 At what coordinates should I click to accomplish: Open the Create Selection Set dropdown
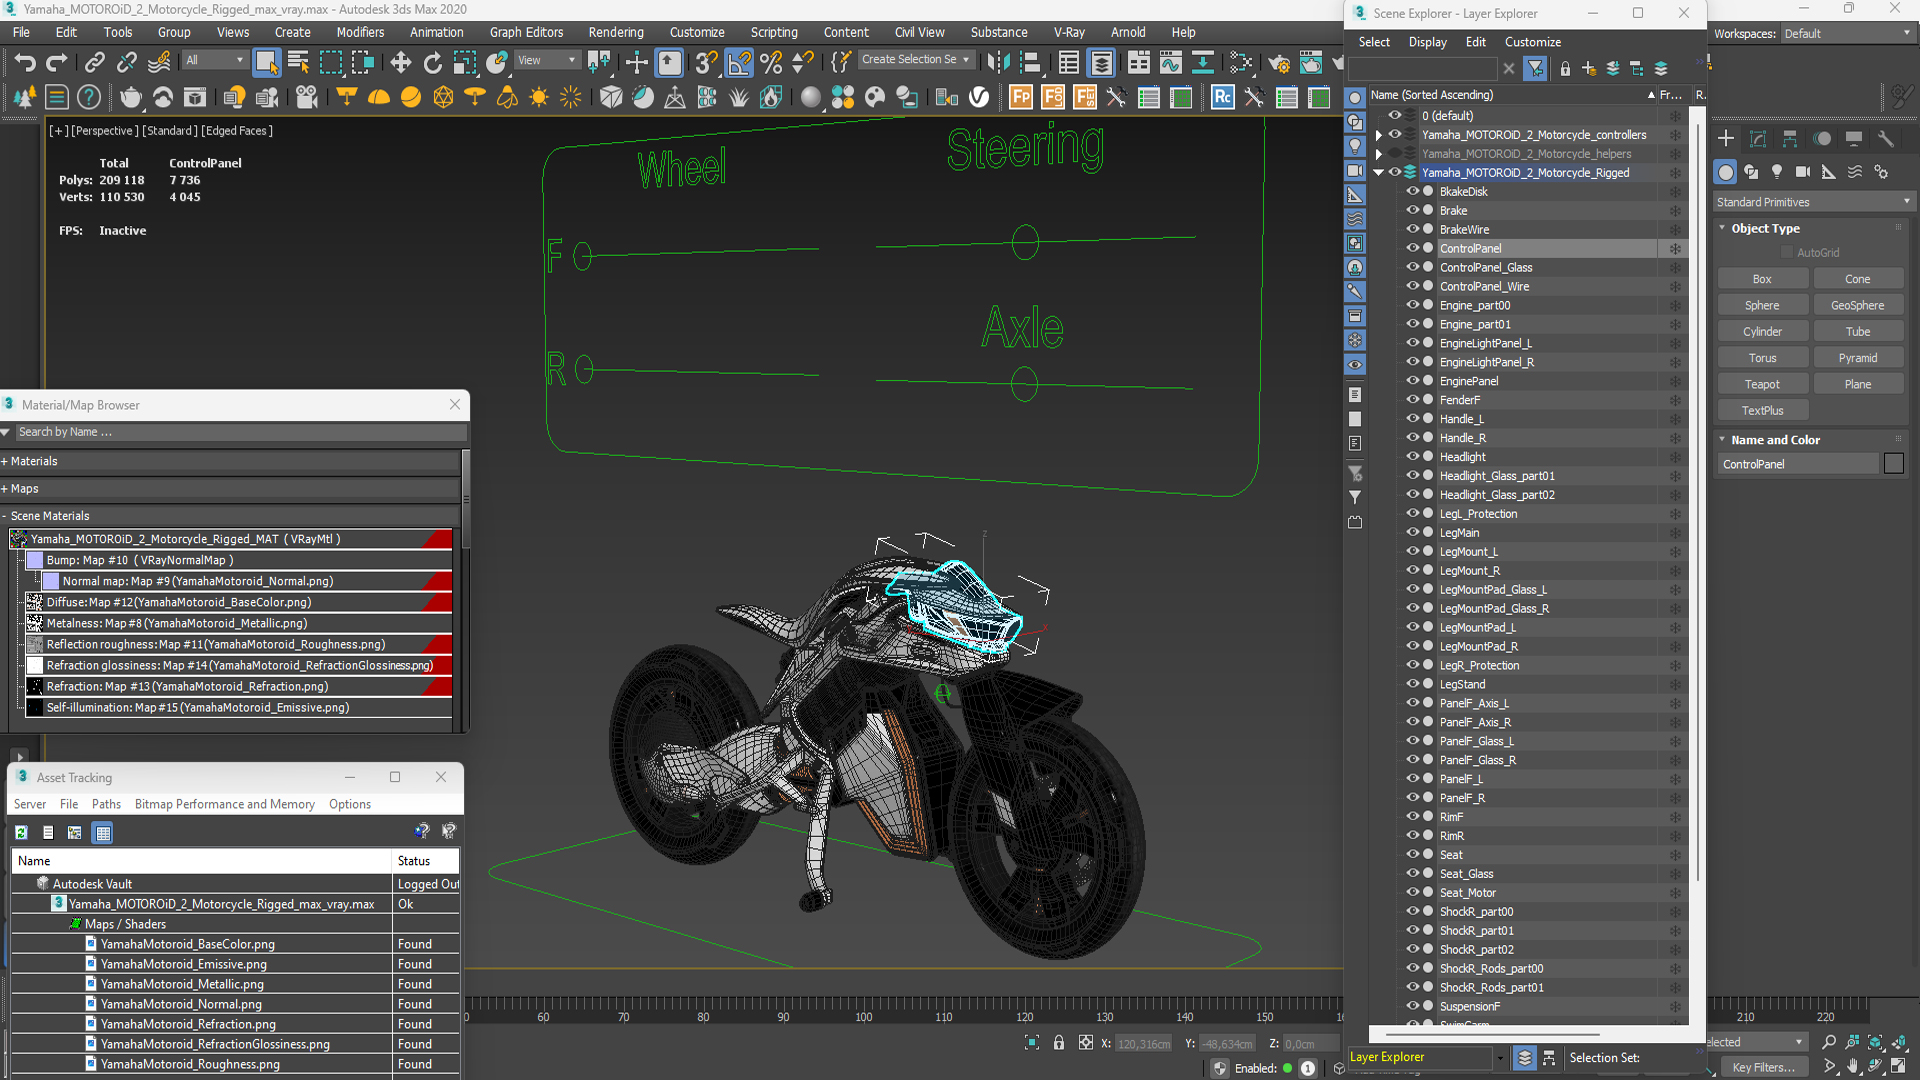(x=915, y=60)
